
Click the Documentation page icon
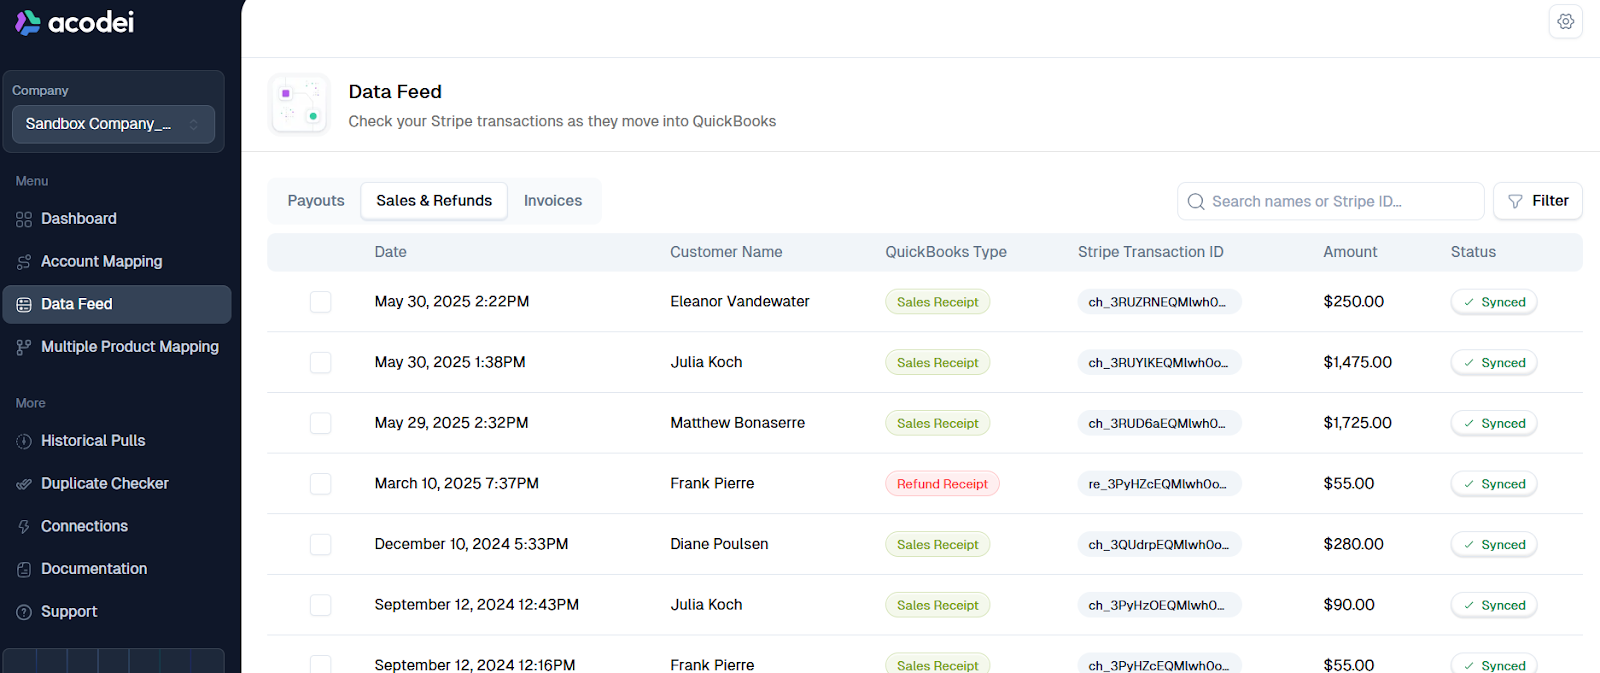tap(24, 569)
